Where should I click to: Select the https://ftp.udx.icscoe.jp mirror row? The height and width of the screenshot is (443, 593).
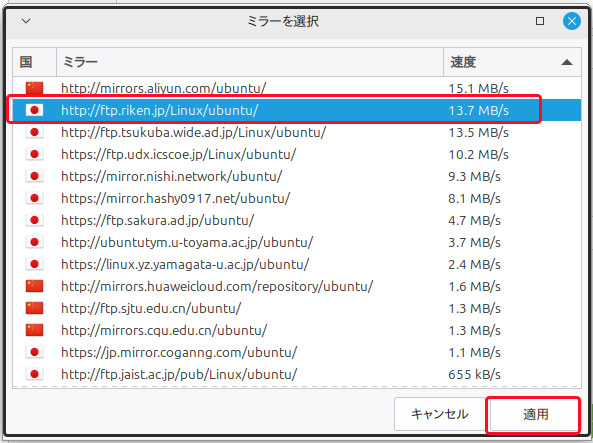pyautogui.click(x=297, y=154)
